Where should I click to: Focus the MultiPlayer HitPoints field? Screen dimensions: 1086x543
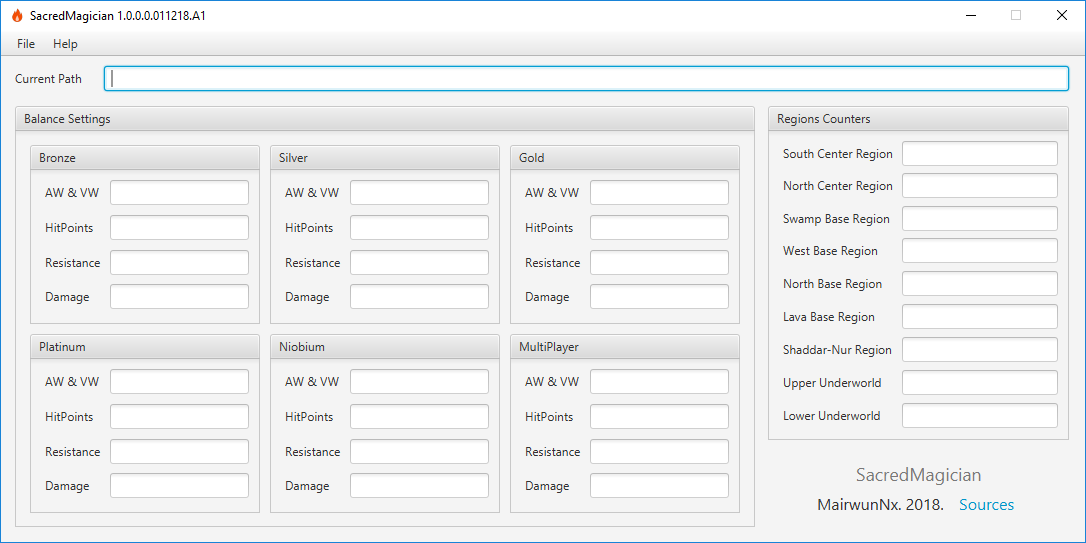(659, 416)
